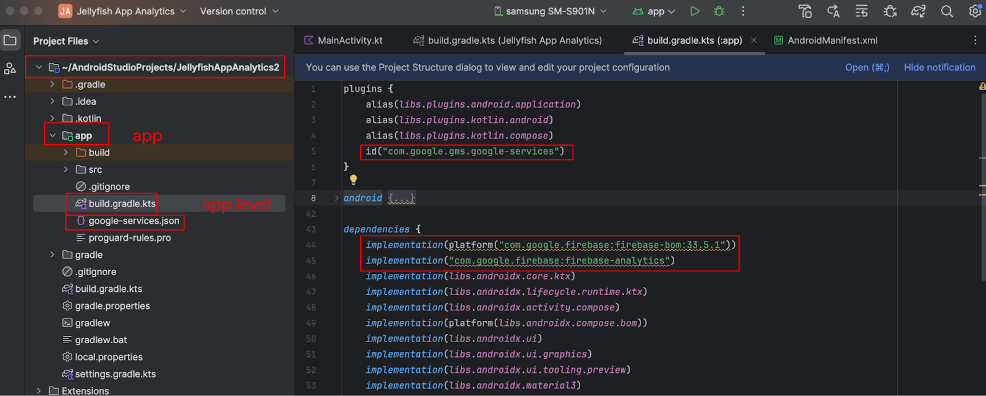The height and width of the screenshot is (396, 986).
Task: Click the google-services.json file icon
Action: pyautogui.click(x=80, y=221)
